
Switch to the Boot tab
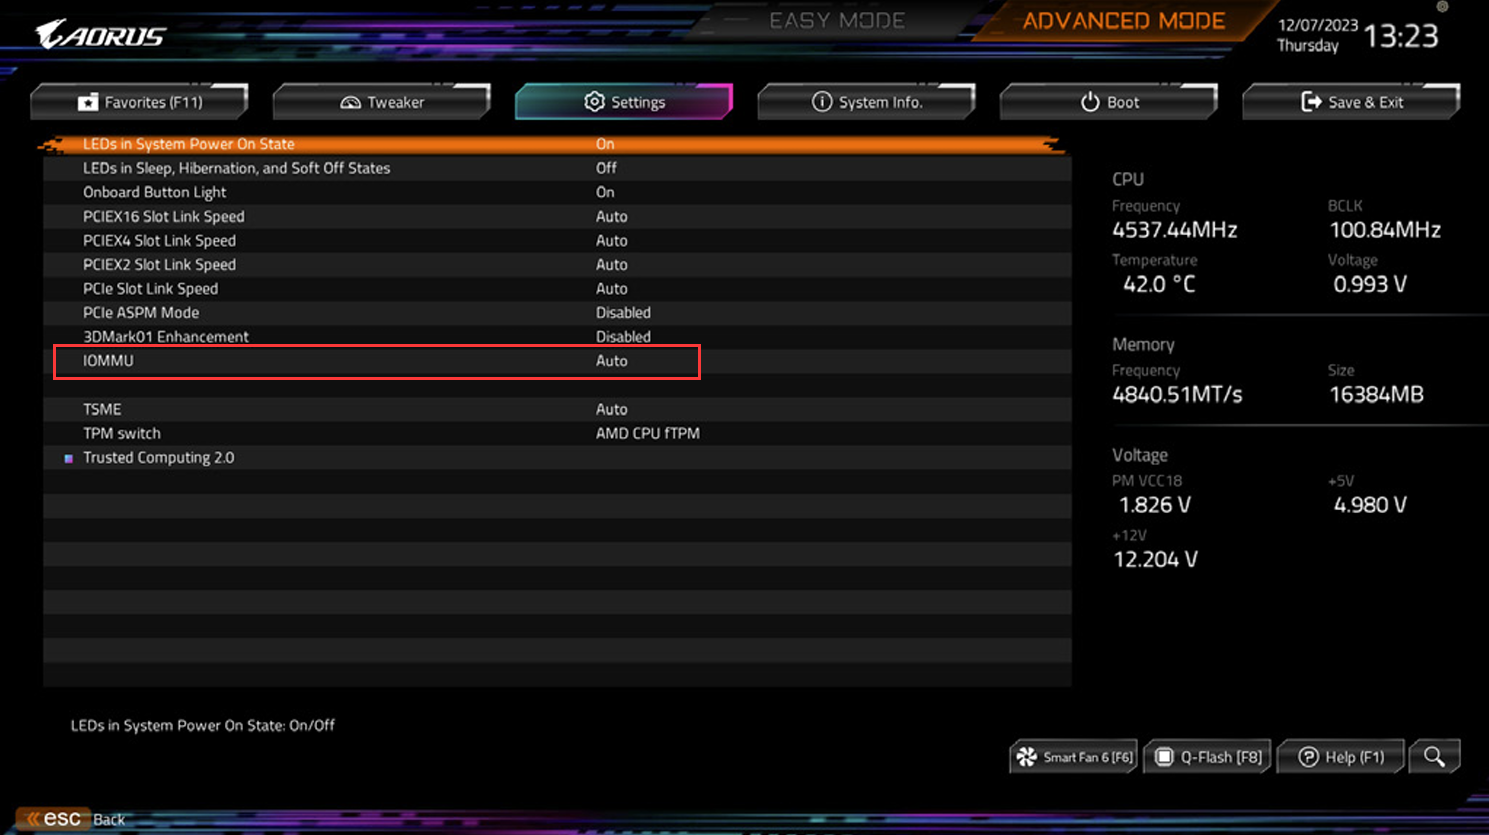pos(1108,102)
